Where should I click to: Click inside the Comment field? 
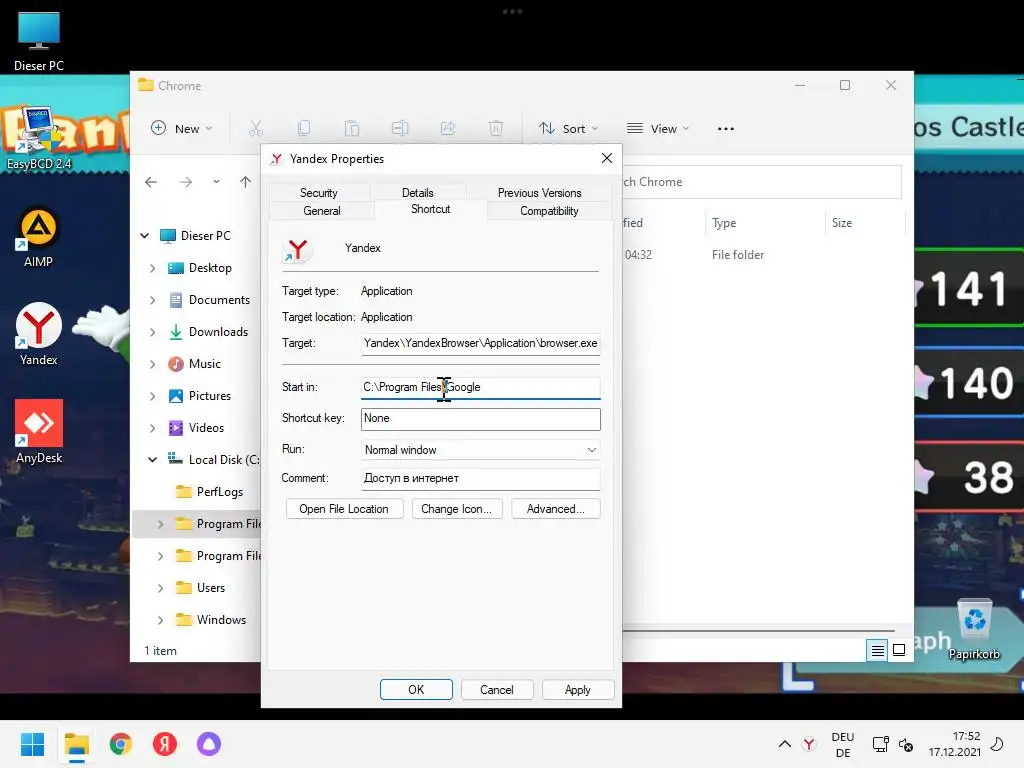(x=480, y=479)
